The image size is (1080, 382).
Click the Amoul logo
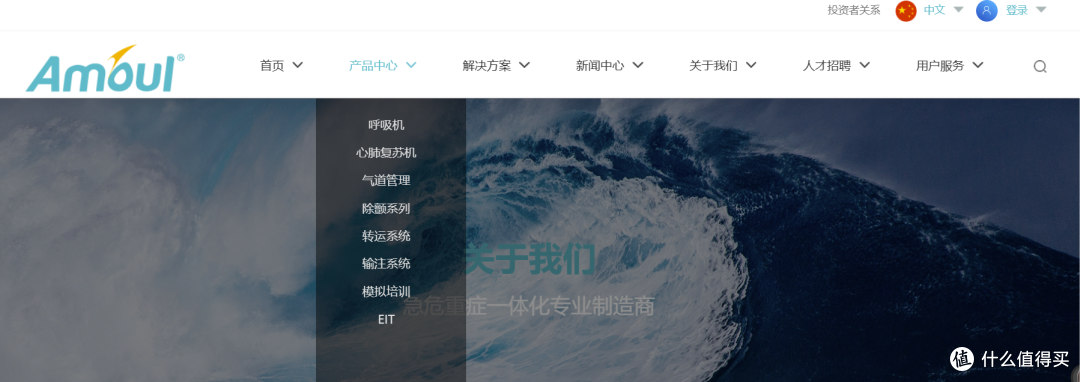[105, 69]
